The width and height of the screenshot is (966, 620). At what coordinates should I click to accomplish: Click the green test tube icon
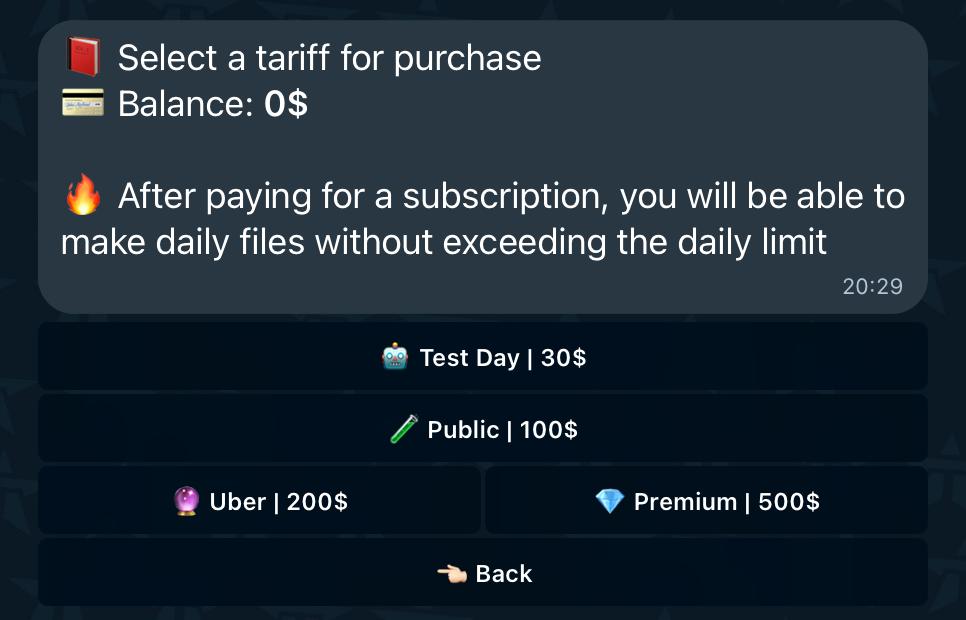[404, 429]
